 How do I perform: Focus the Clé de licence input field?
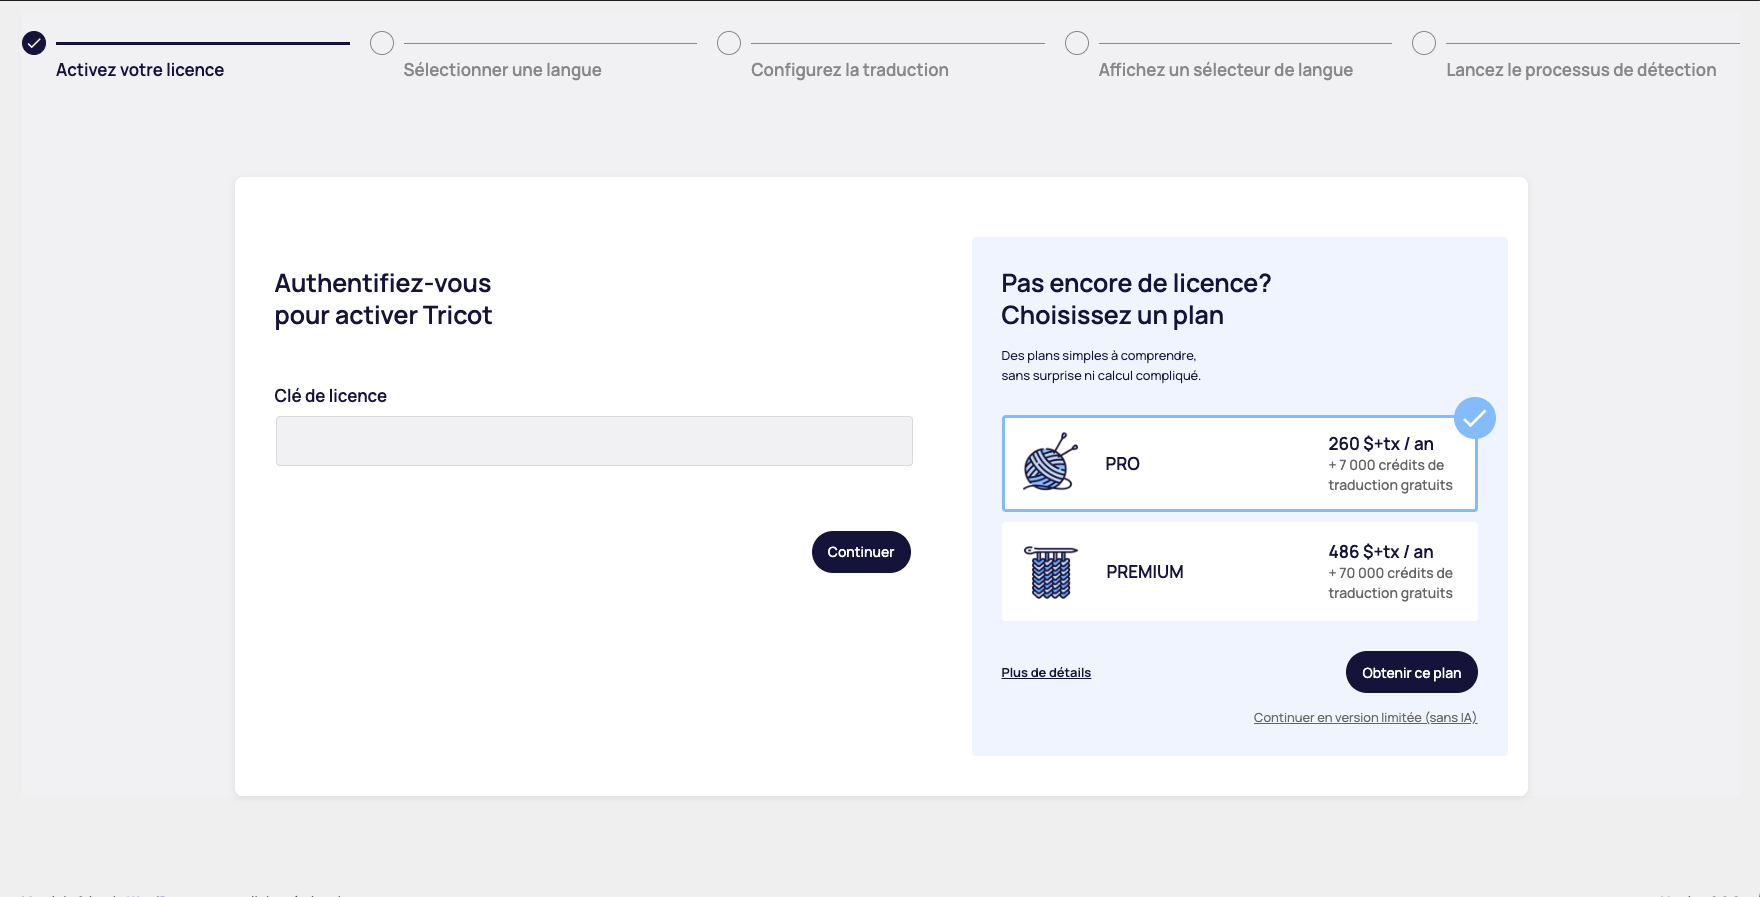point(594,441)
